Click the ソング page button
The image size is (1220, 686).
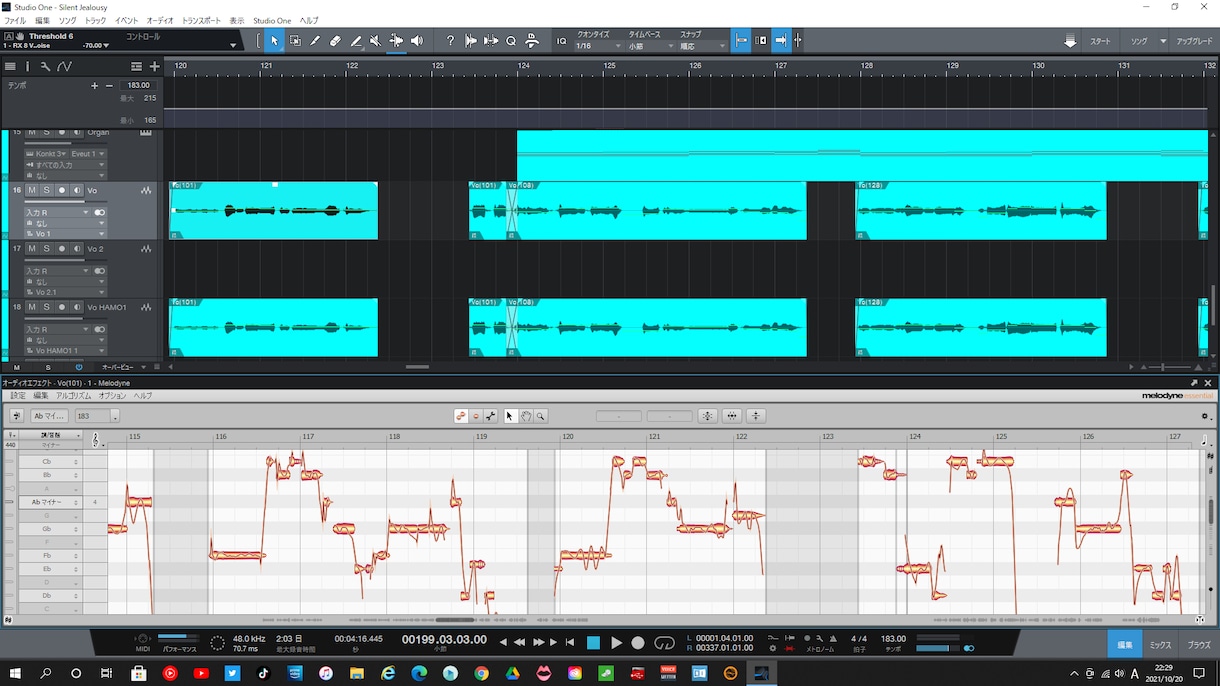click(1139, 42)
